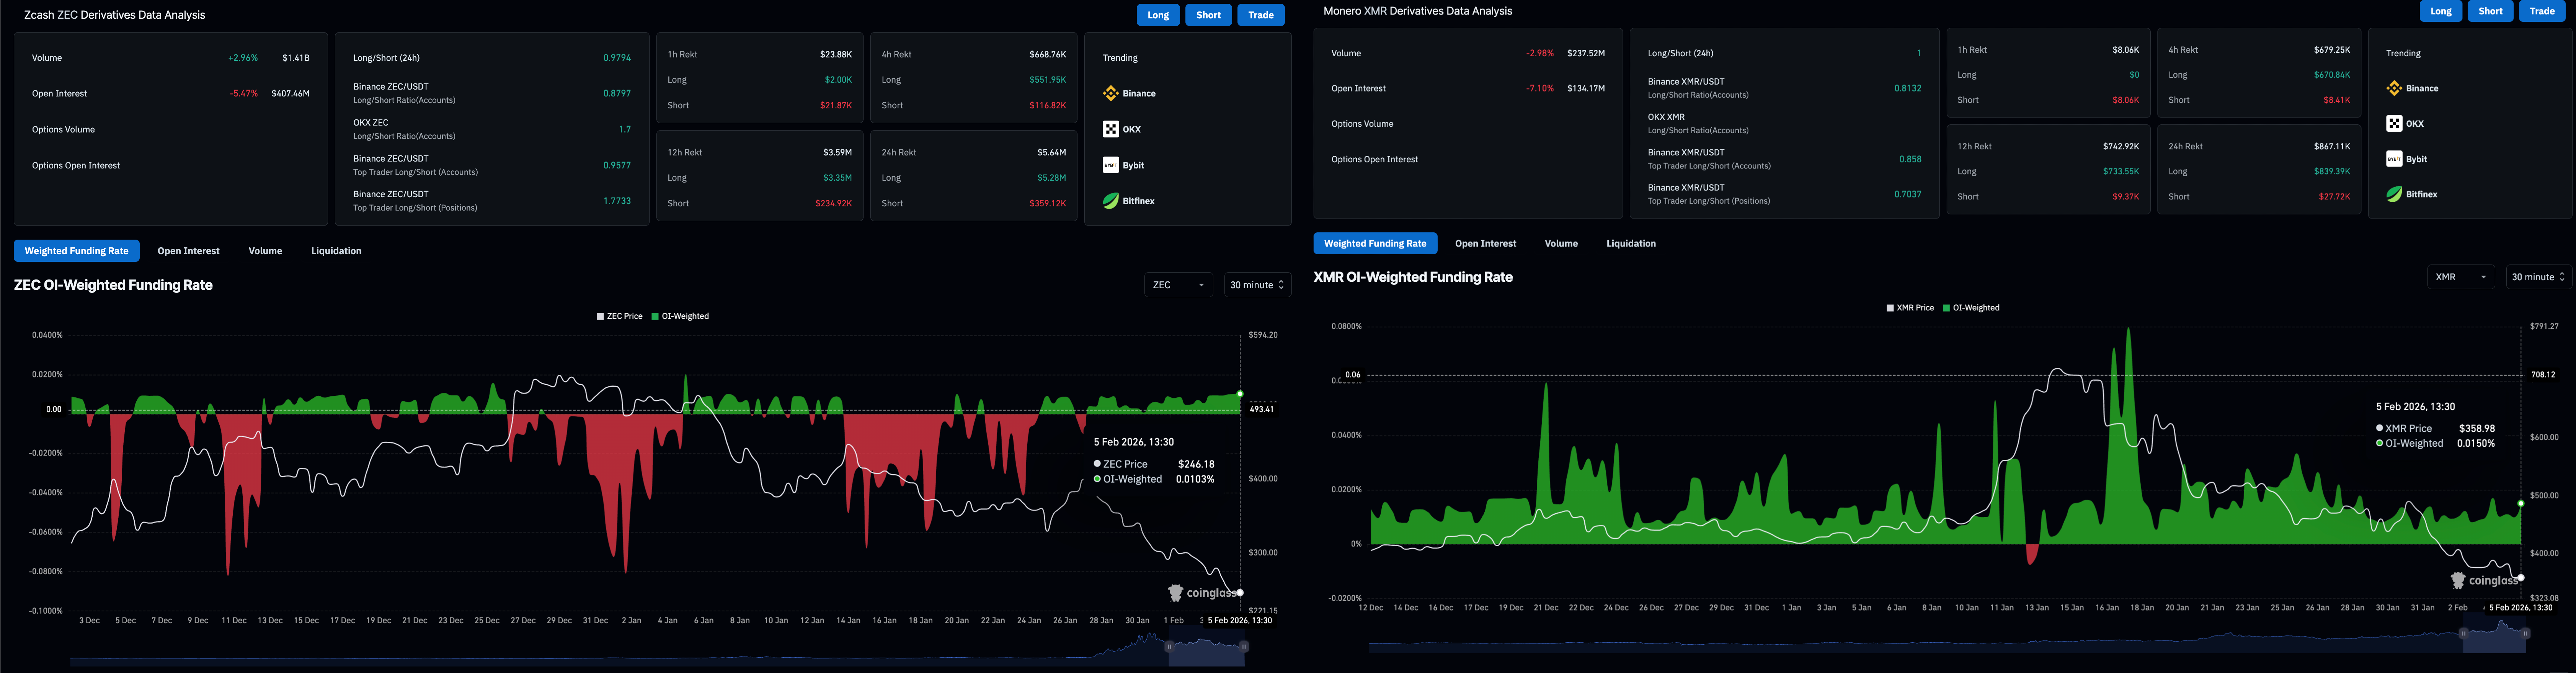Open the ZEC coin selector dropdown
Screen dimensions: 2576x673
pyautogui.click(x=1178, y=285)
